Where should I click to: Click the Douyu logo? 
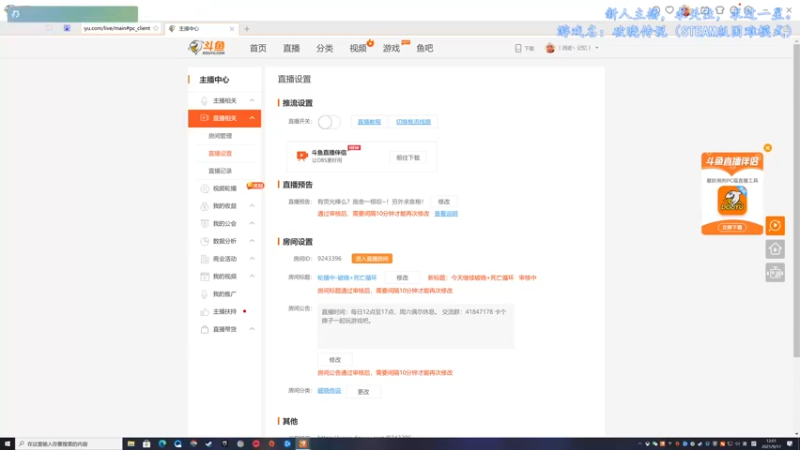coord(207,47)
